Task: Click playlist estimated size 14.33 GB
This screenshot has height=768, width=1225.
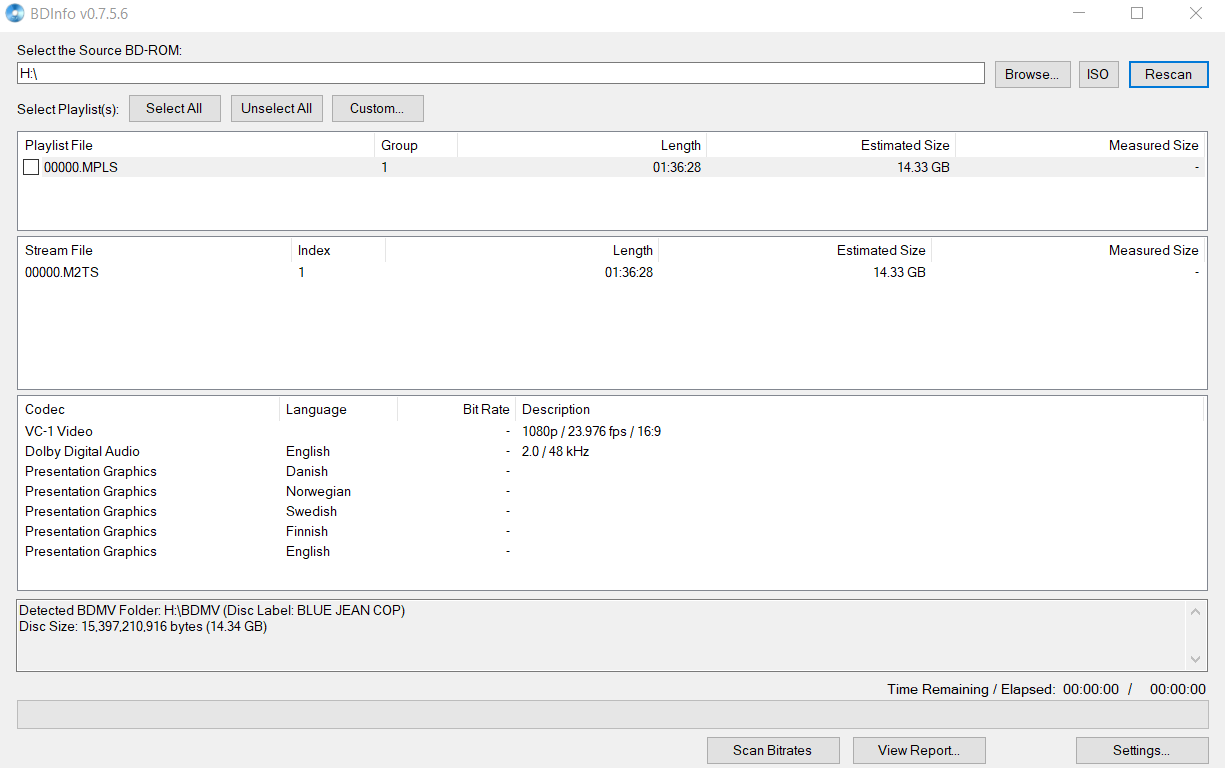Action: (x=923, y=168)
